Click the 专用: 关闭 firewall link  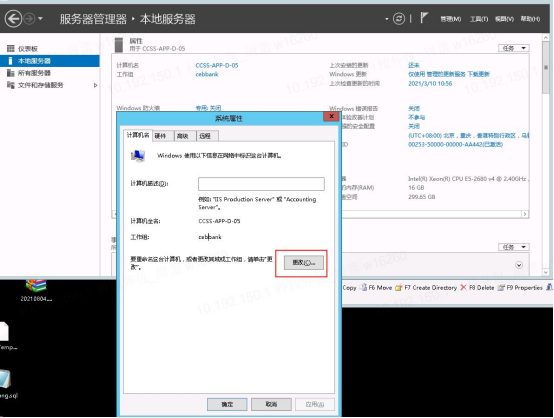coord(208,108)
